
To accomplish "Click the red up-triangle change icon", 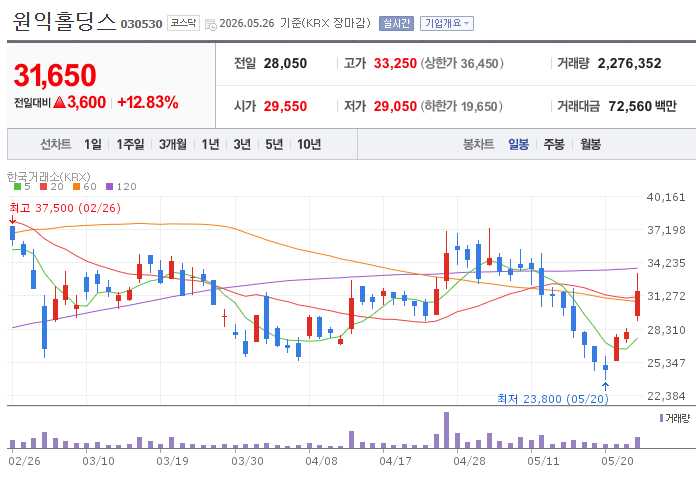I will (59, 103).
